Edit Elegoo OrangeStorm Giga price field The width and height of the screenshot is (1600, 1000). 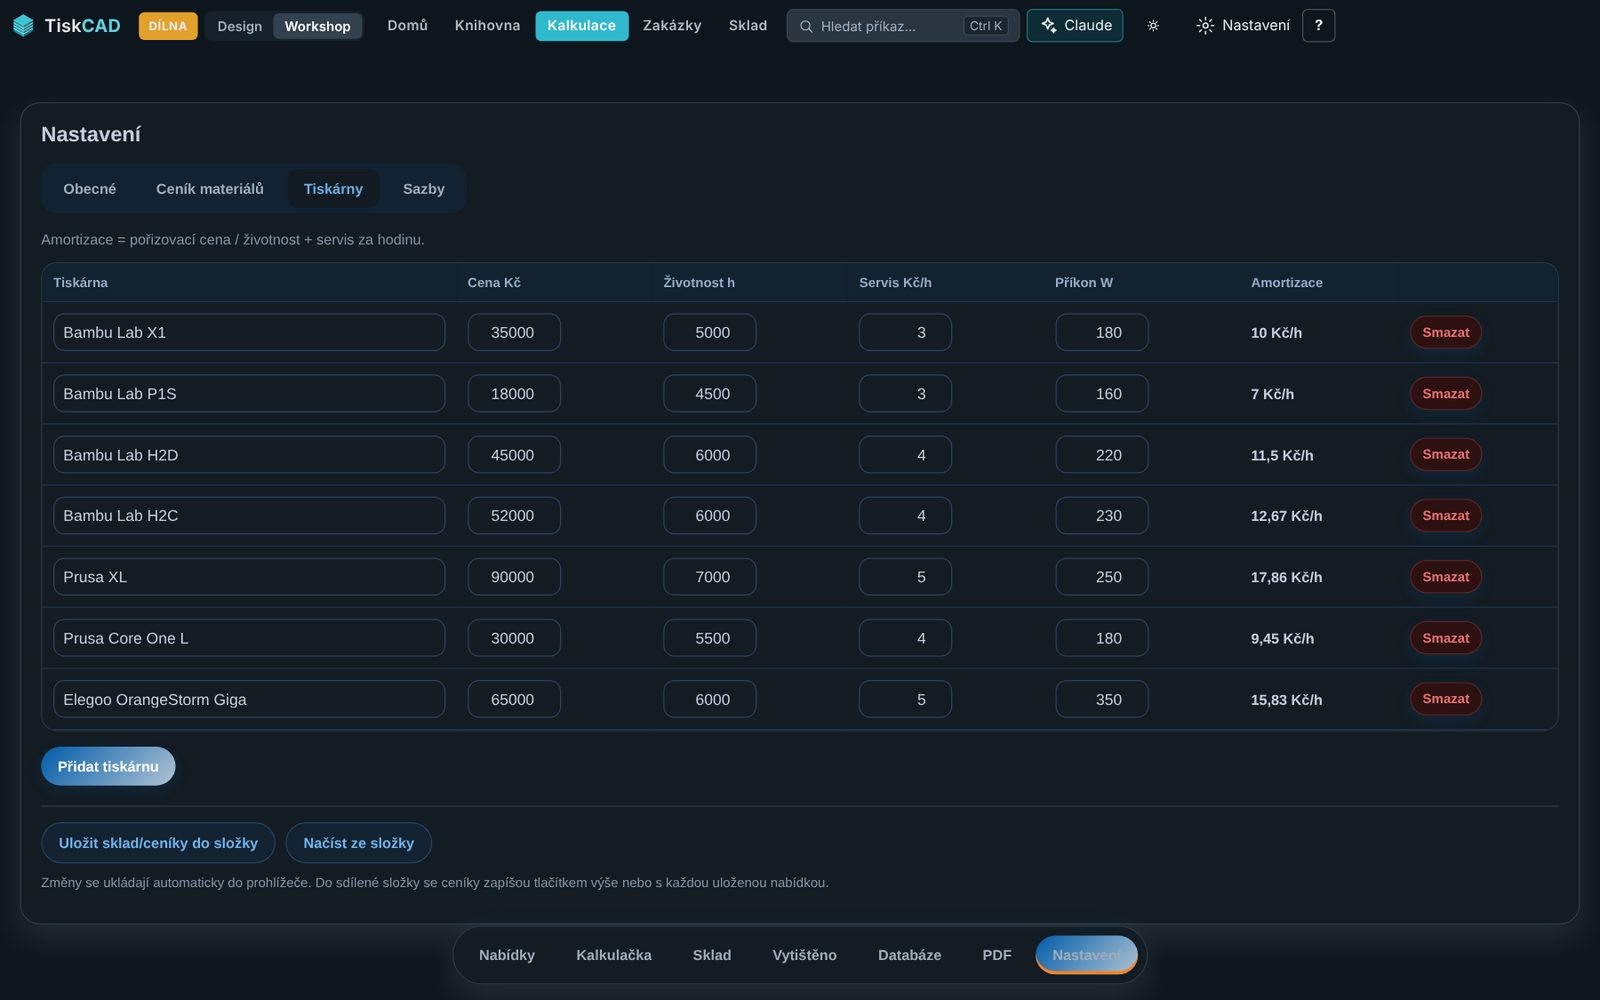point(514,699)
